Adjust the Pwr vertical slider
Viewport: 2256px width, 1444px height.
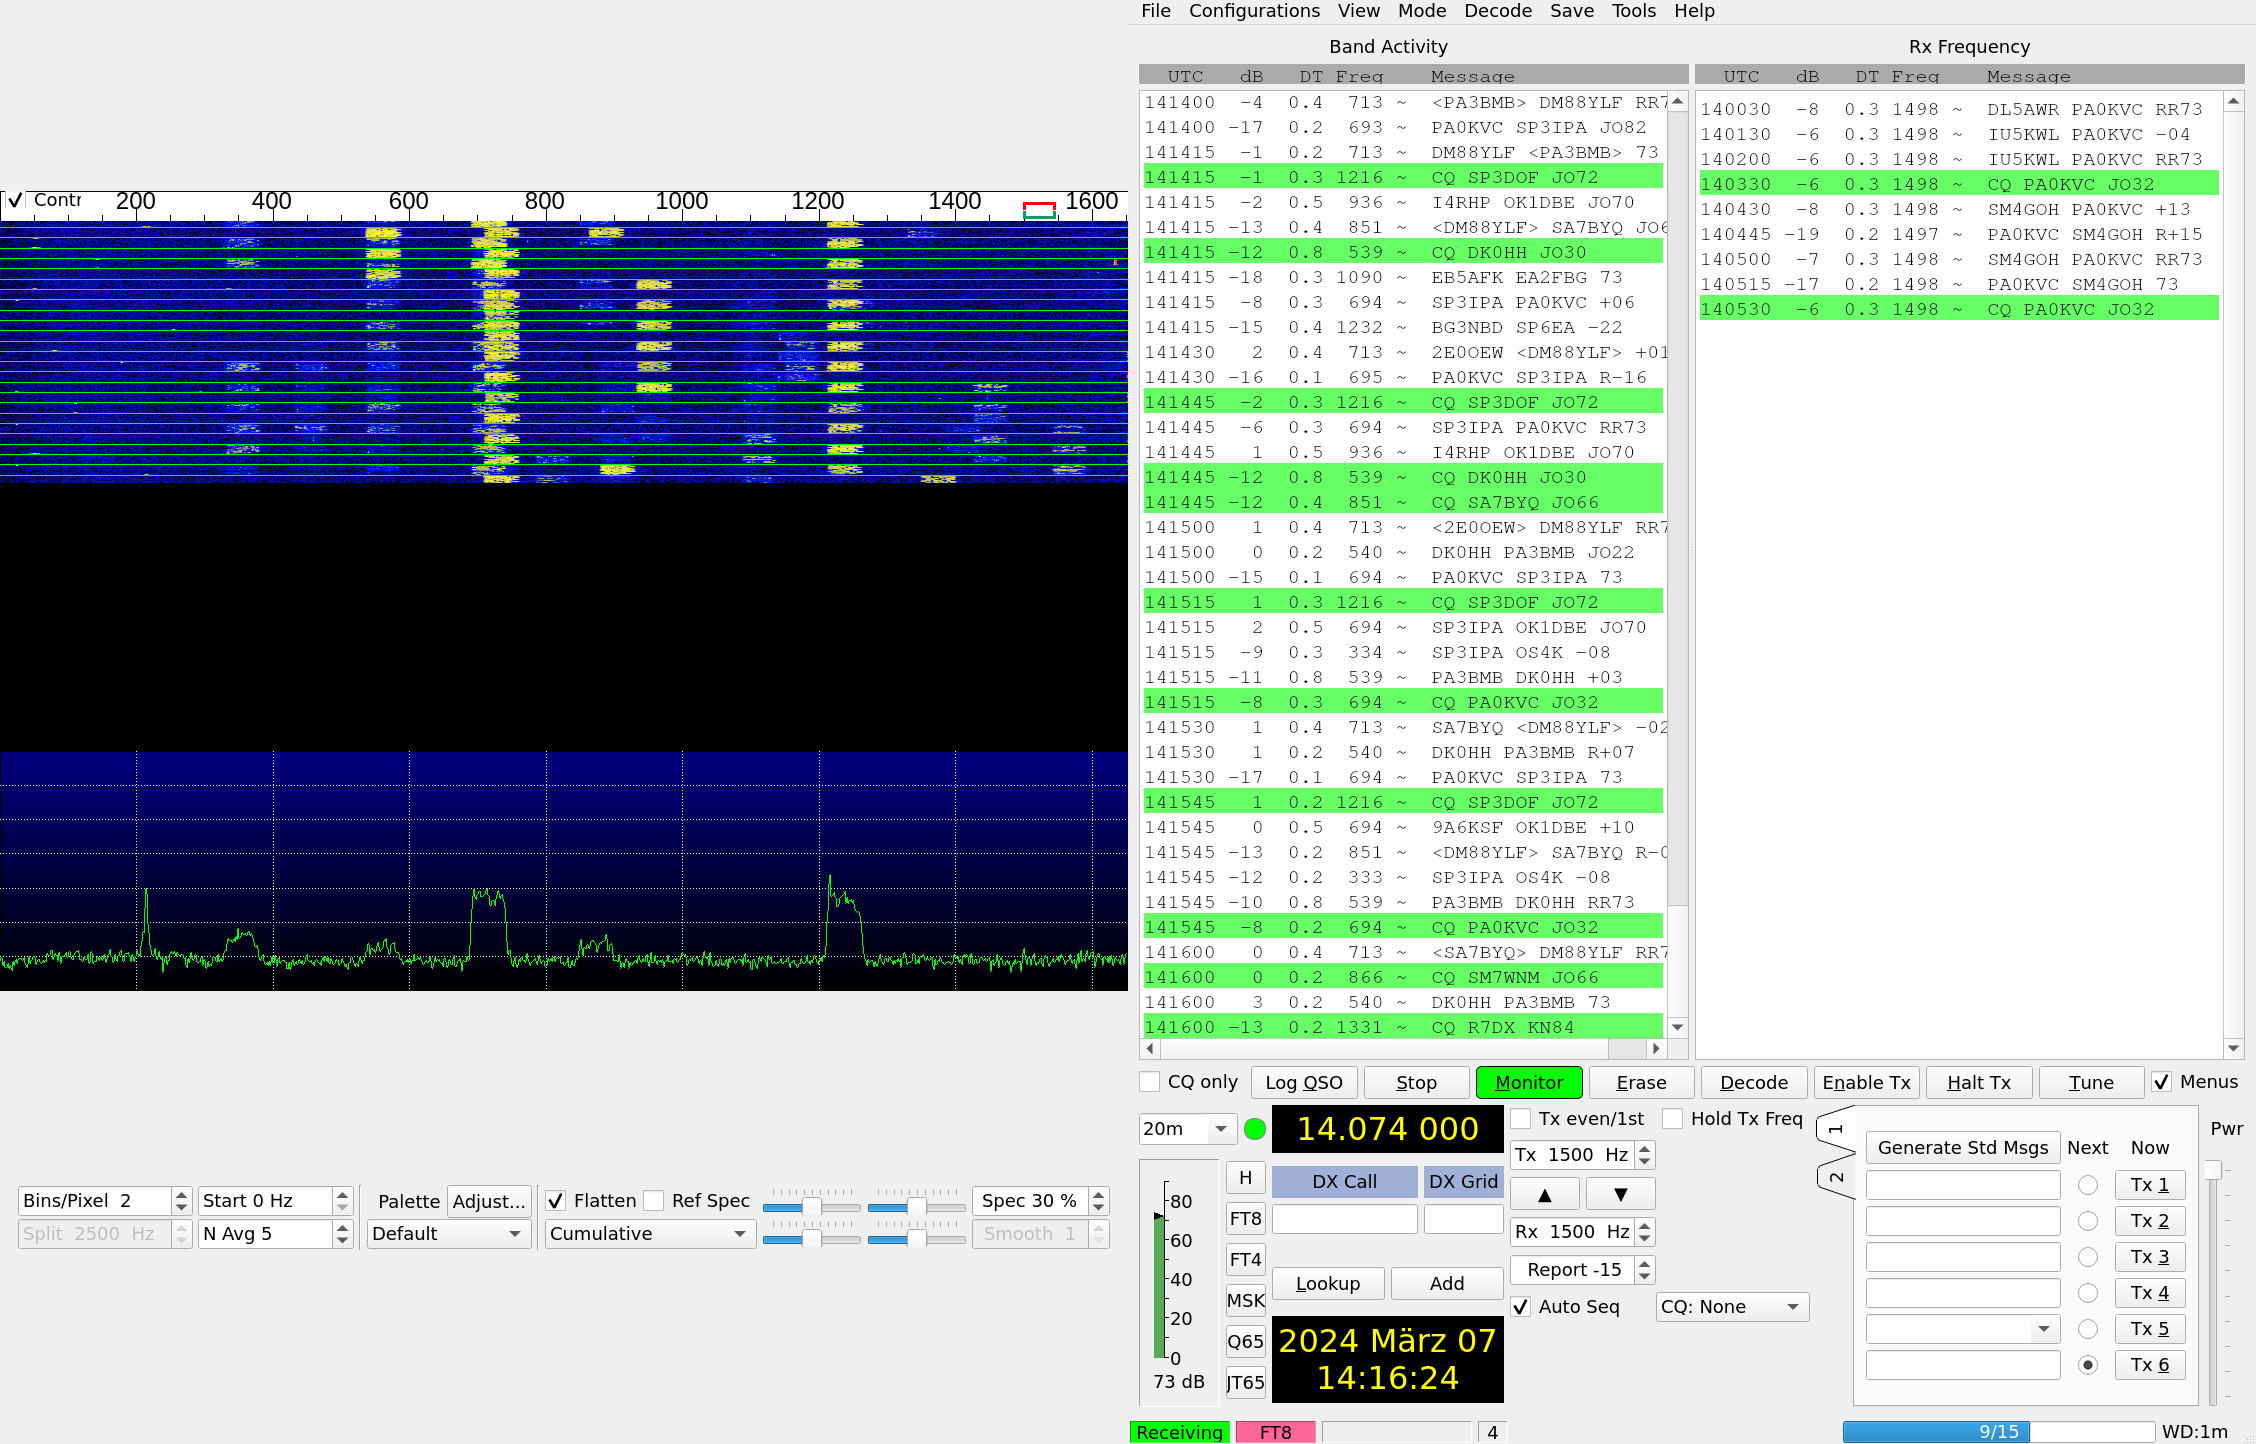[x=2213, y=1171]
